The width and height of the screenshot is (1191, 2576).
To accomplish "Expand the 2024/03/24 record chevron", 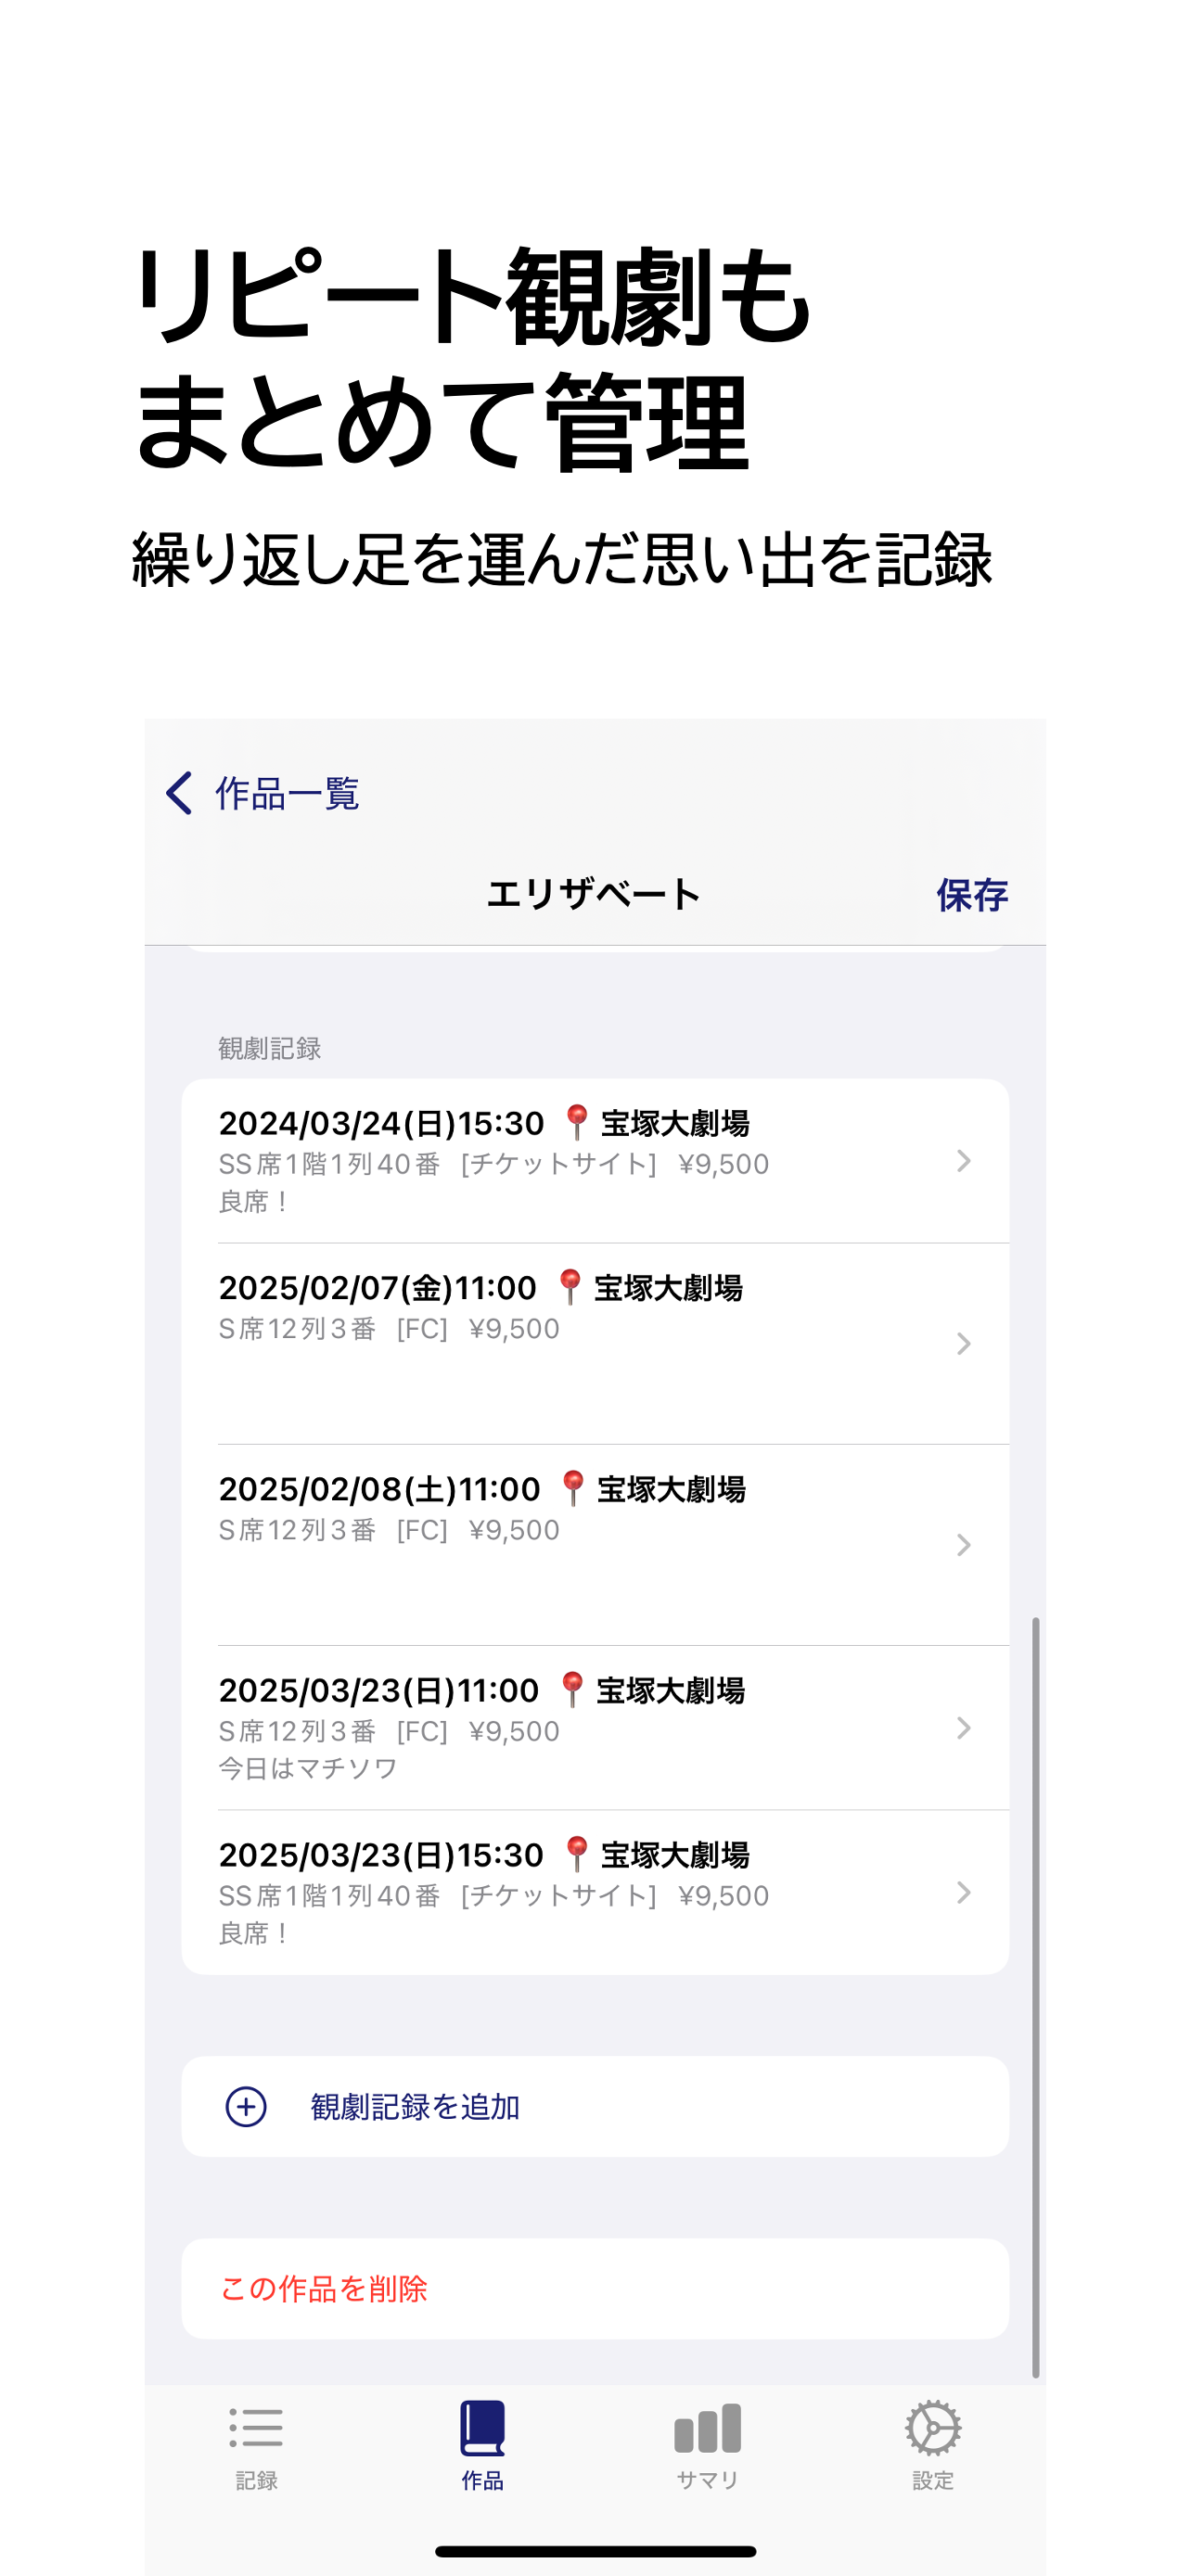I will point(963,1161).
